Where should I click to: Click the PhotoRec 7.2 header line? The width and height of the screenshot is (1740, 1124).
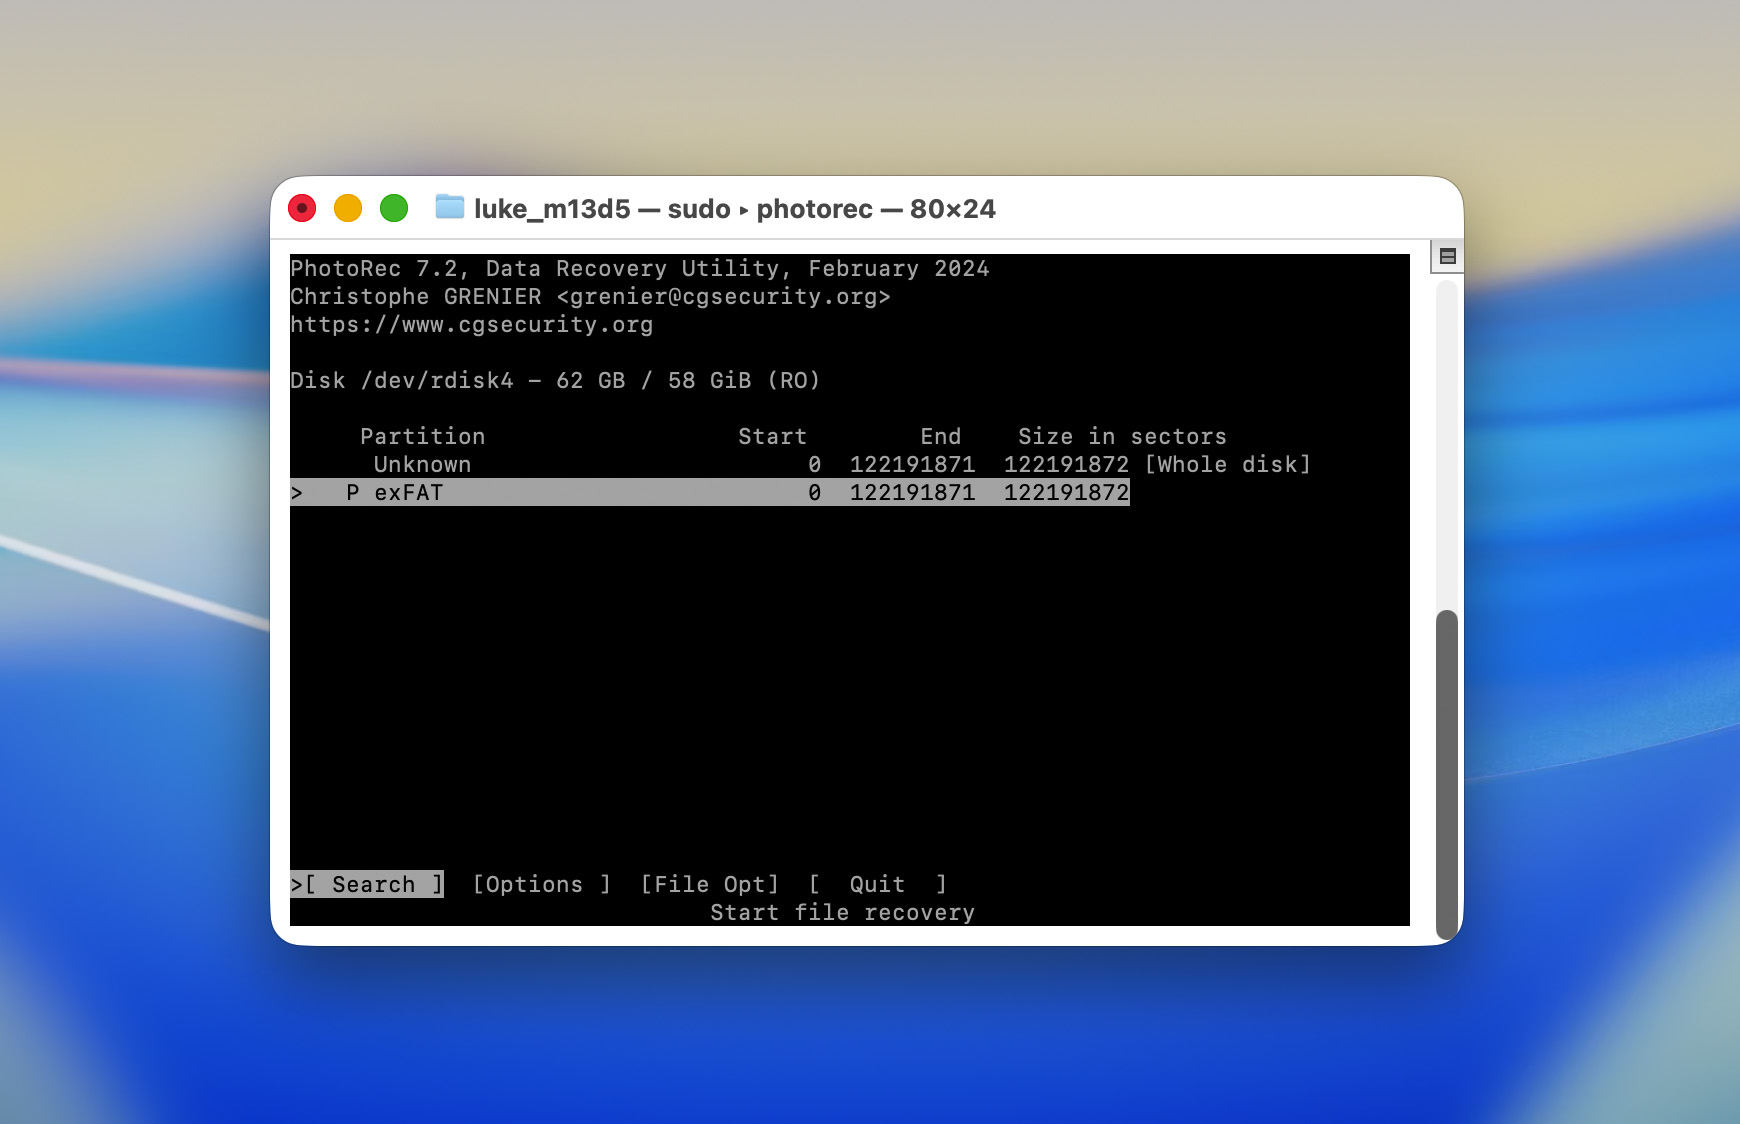point(640,268)
